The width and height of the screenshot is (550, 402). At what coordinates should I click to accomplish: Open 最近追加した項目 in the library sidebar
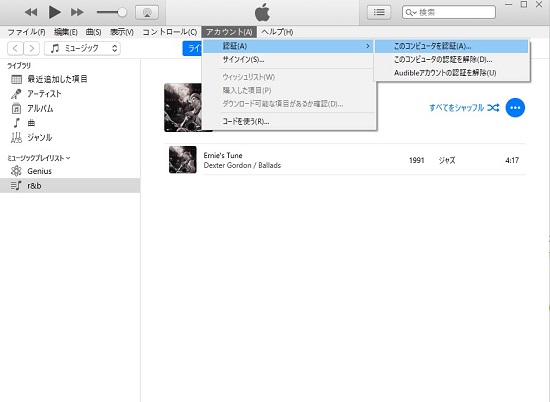70,79
